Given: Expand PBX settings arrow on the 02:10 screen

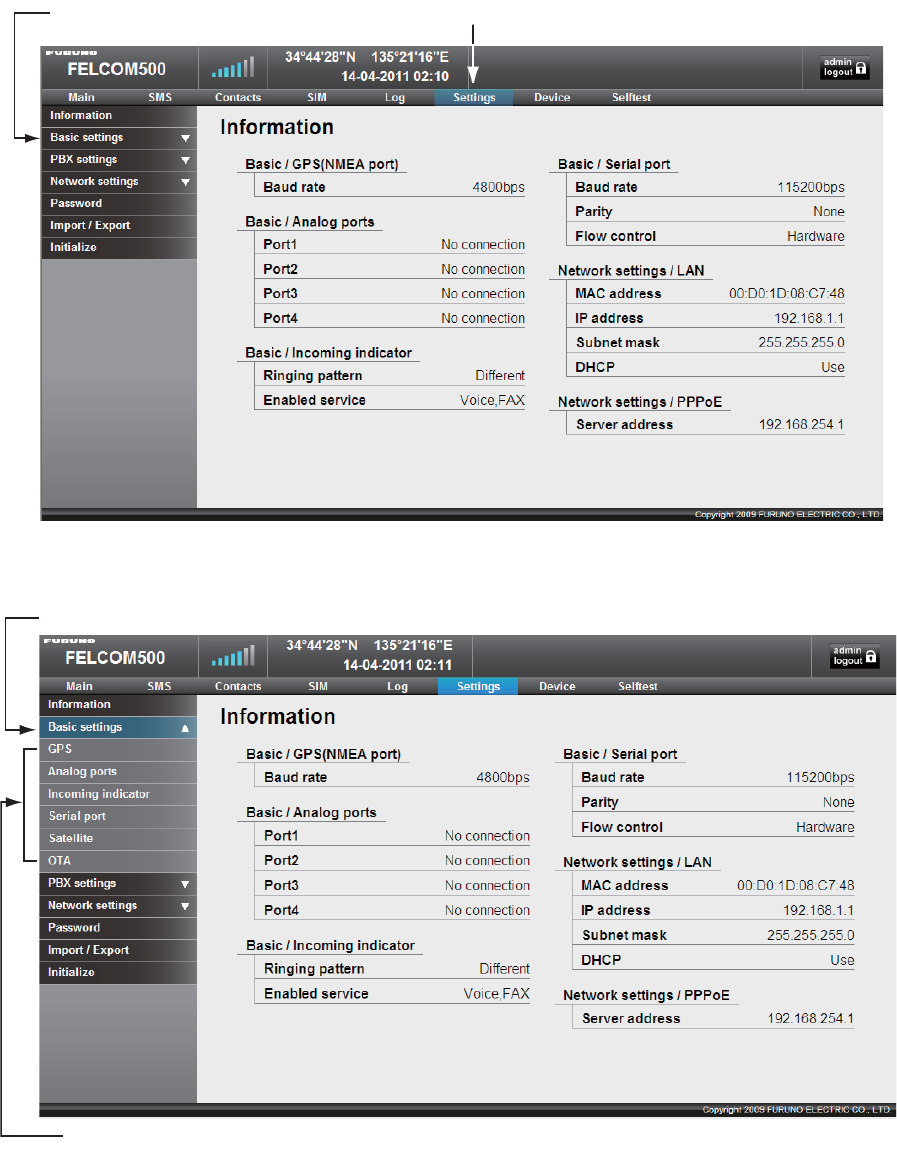Looking at the screenshot, I should 185,160.
